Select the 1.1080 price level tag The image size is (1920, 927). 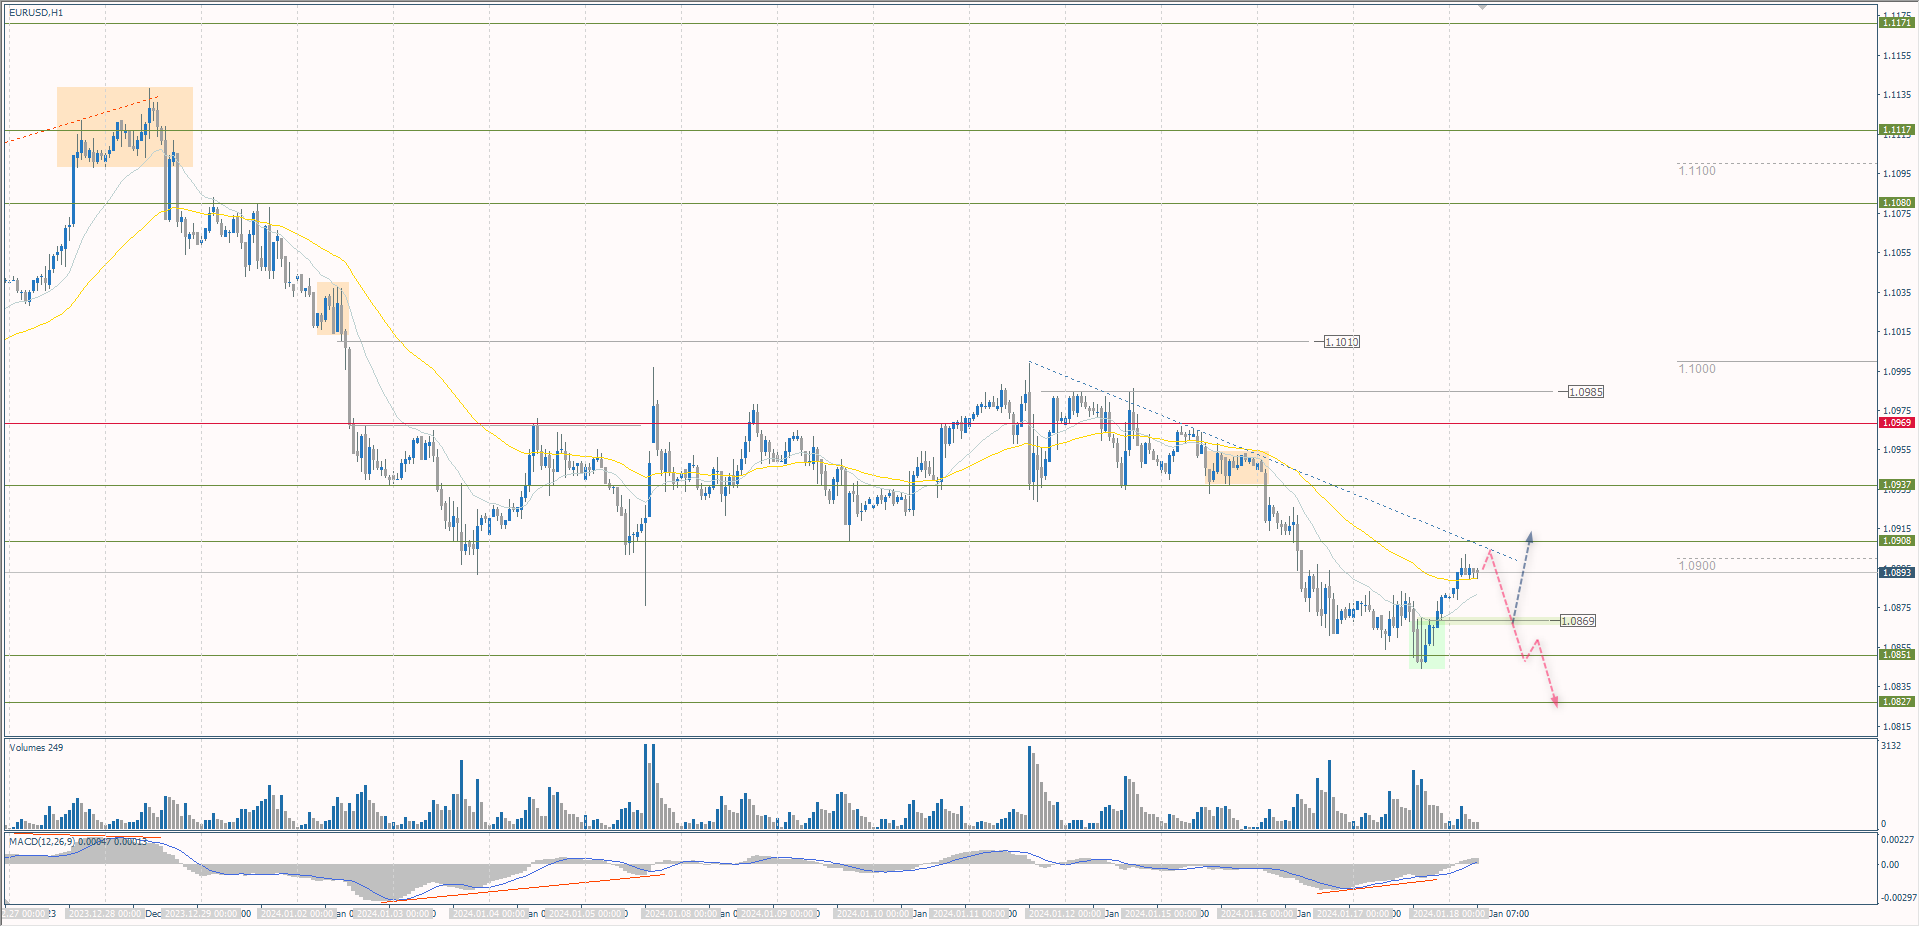point(1897,203)
